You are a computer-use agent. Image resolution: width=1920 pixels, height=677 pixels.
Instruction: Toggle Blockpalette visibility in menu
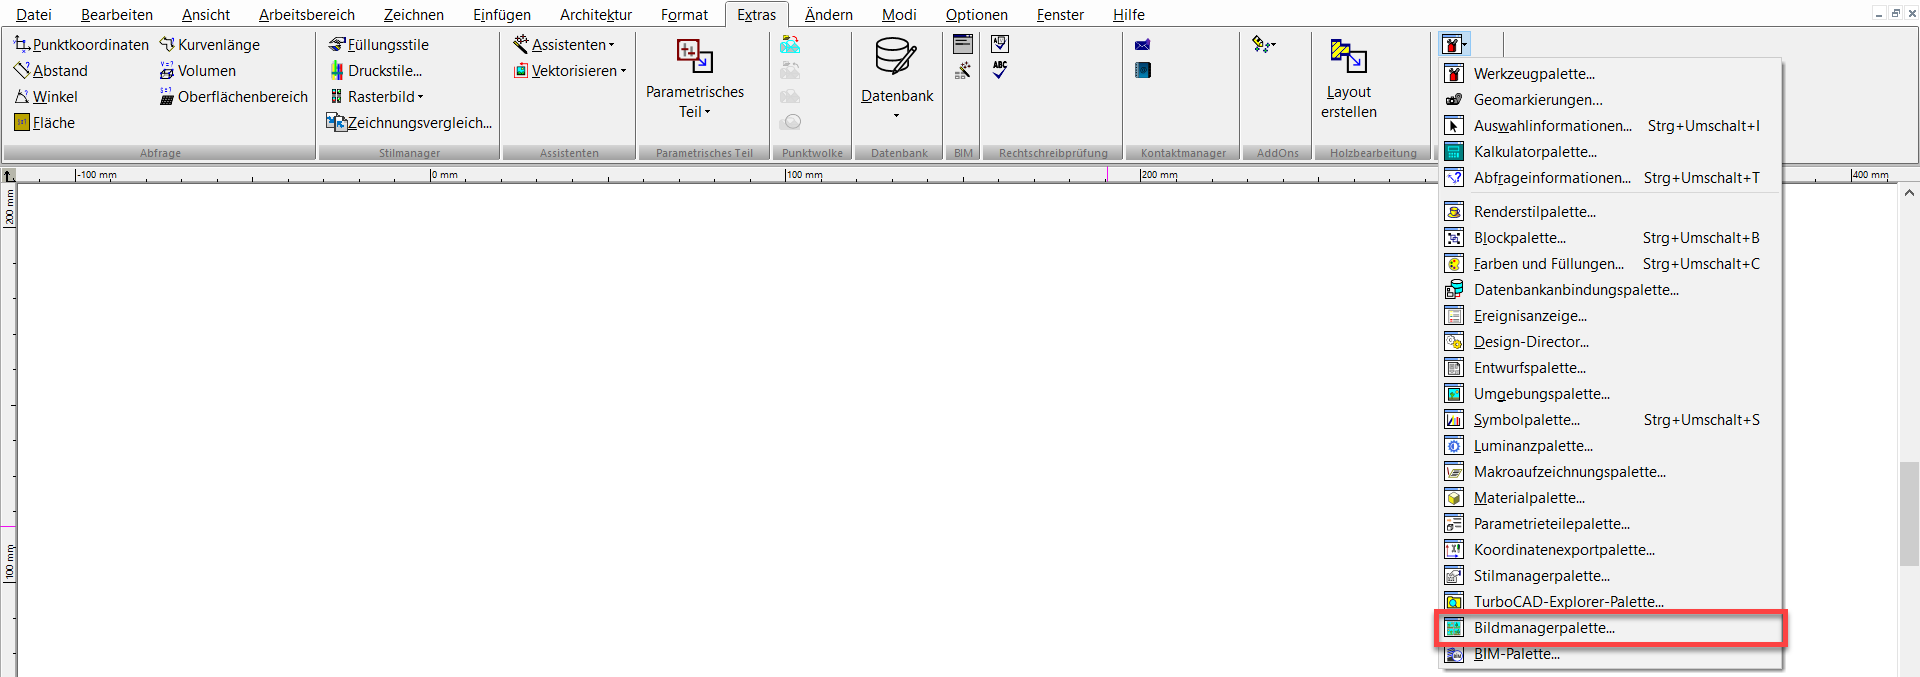coord(1519,238)
